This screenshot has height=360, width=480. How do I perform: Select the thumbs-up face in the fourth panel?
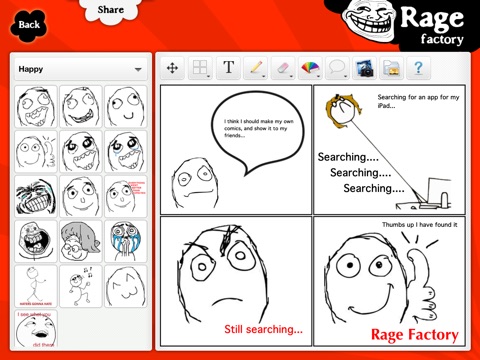pos(380,278)
